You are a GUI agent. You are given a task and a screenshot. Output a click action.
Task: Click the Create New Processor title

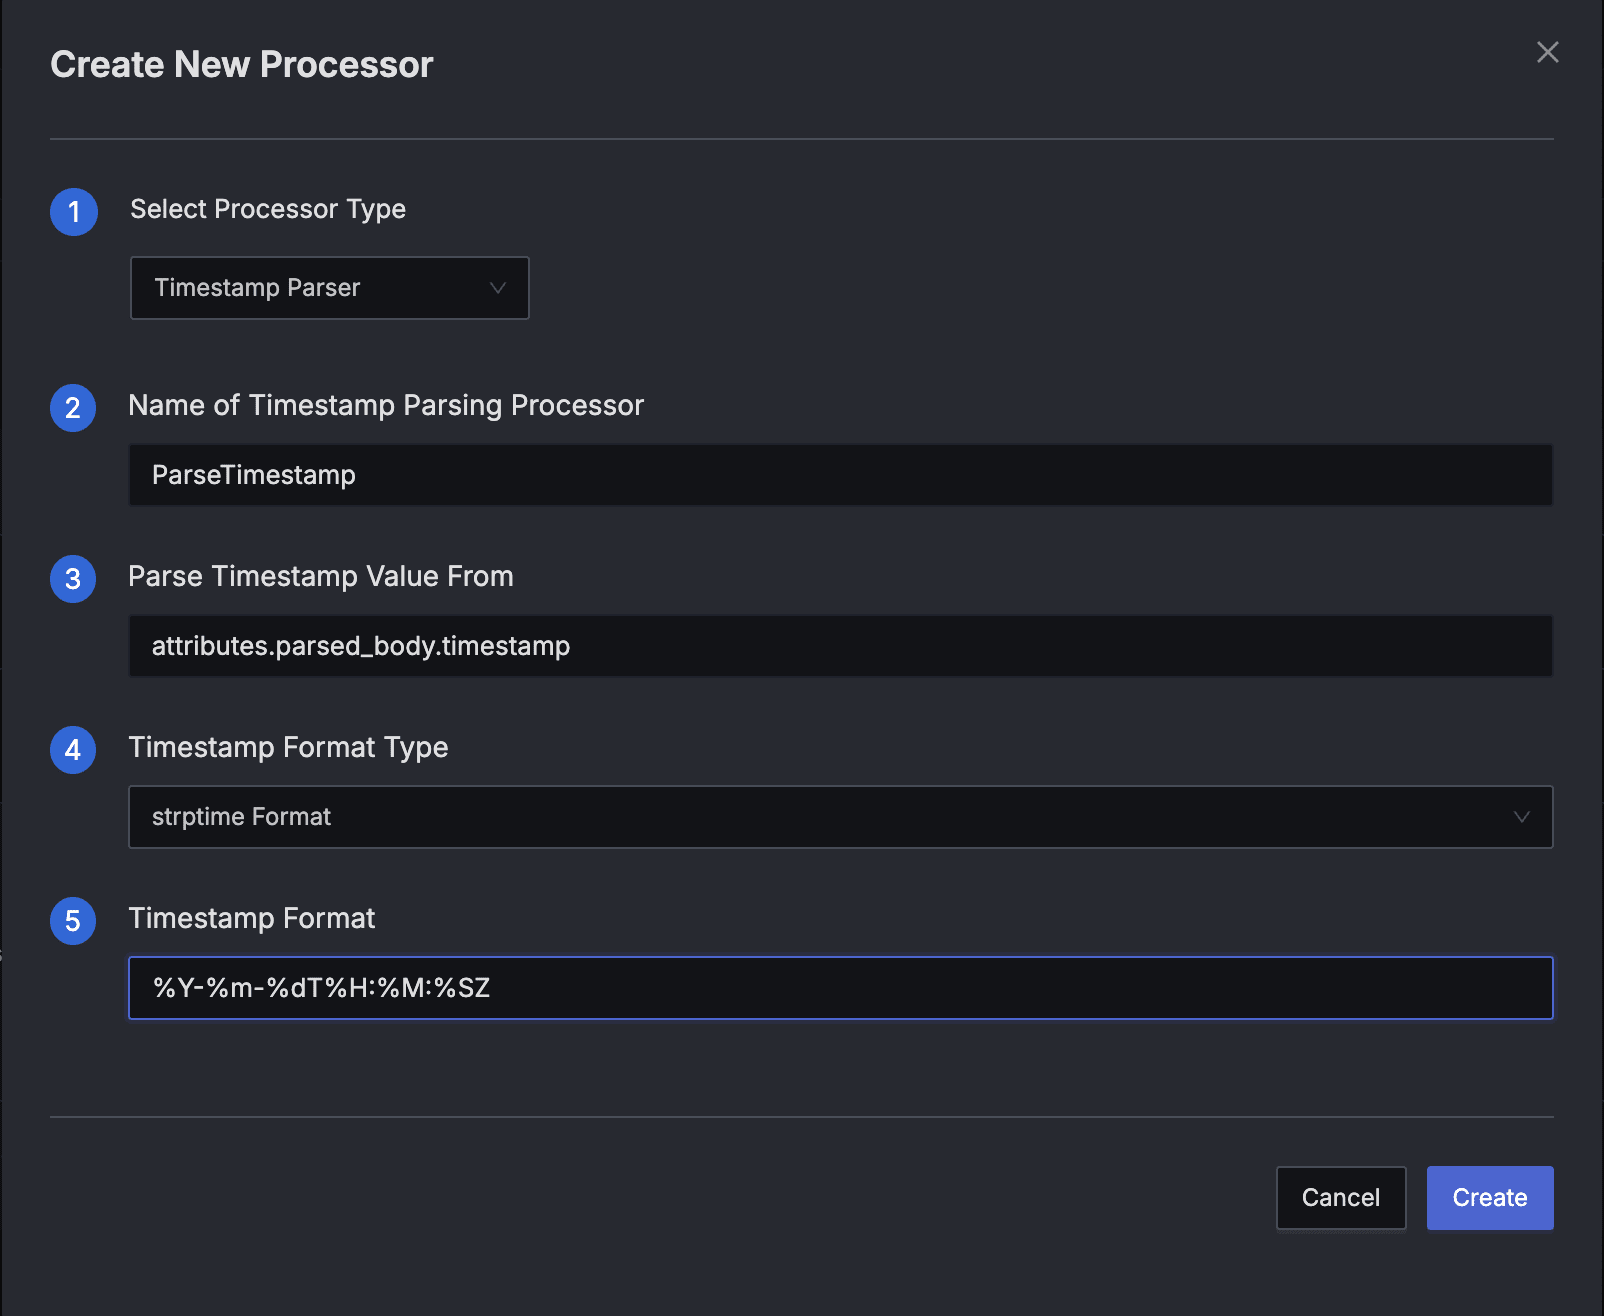(x=241, y=64)
